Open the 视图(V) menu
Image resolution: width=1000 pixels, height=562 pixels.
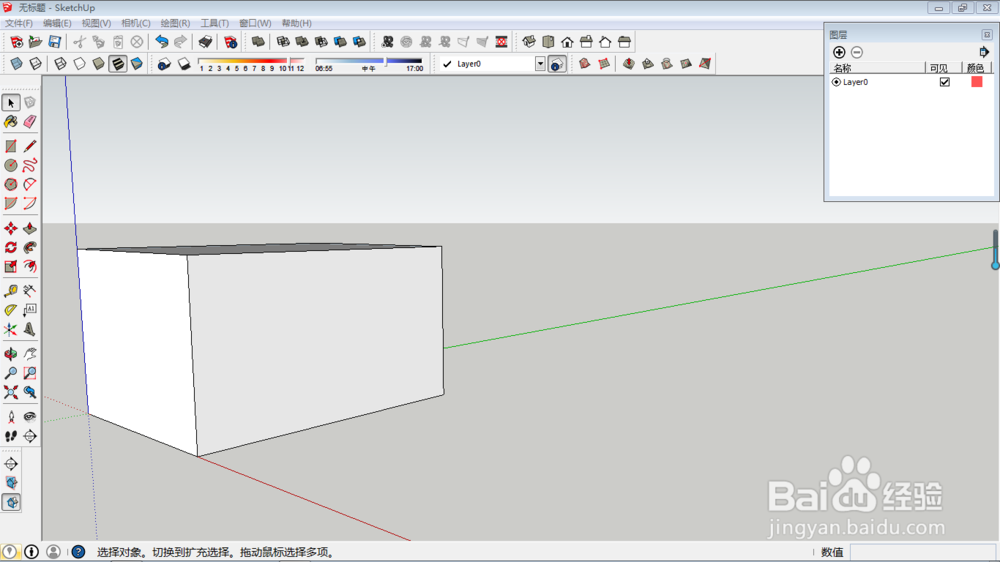(96, 23)
